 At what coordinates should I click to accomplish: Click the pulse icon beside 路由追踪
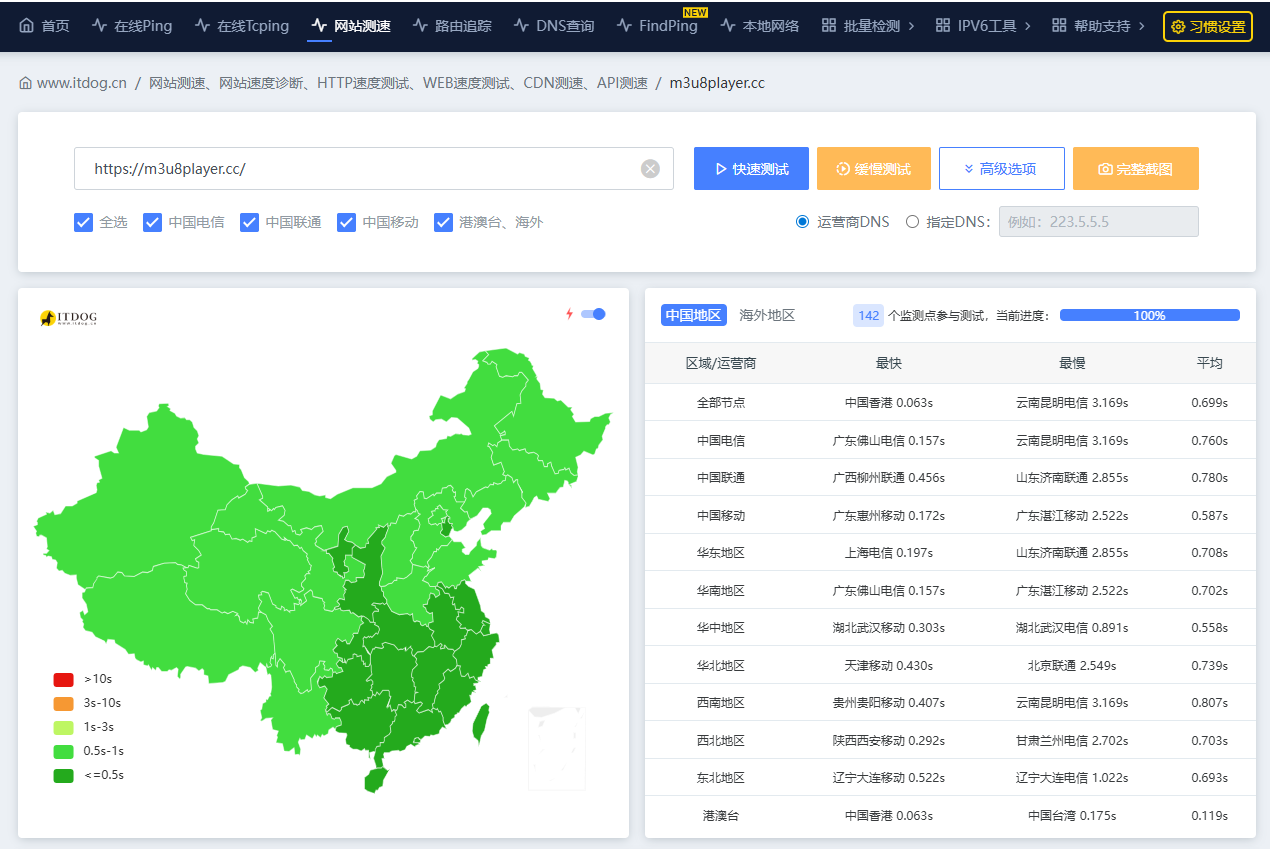(x=420, y=26)
